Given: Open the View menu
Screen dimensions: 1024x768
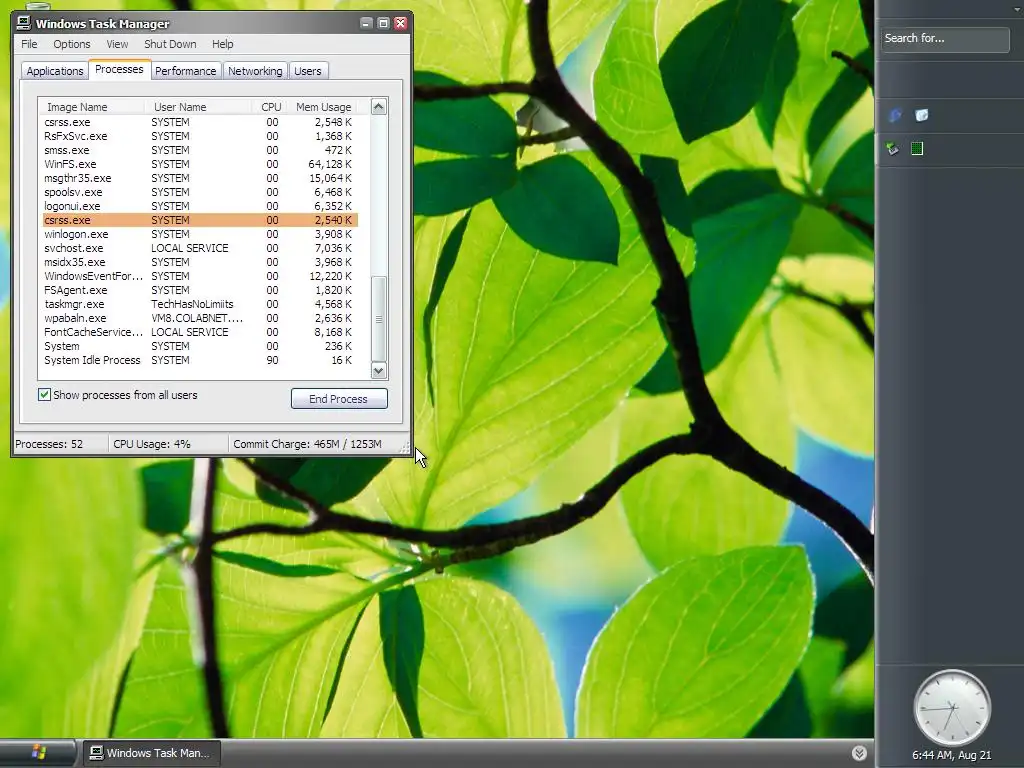Looking at the screenshot, I should point(117,44).
